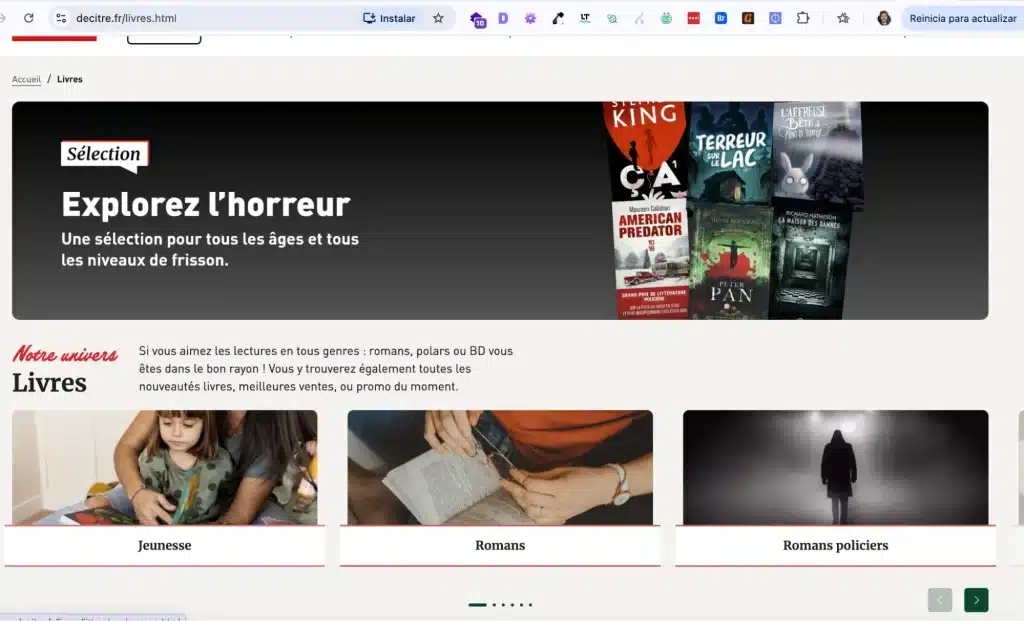This screenshot has width=1024, height=621.
Task: Click the L'Affreuse Bête book cover
Action: (x=818, y=154)
